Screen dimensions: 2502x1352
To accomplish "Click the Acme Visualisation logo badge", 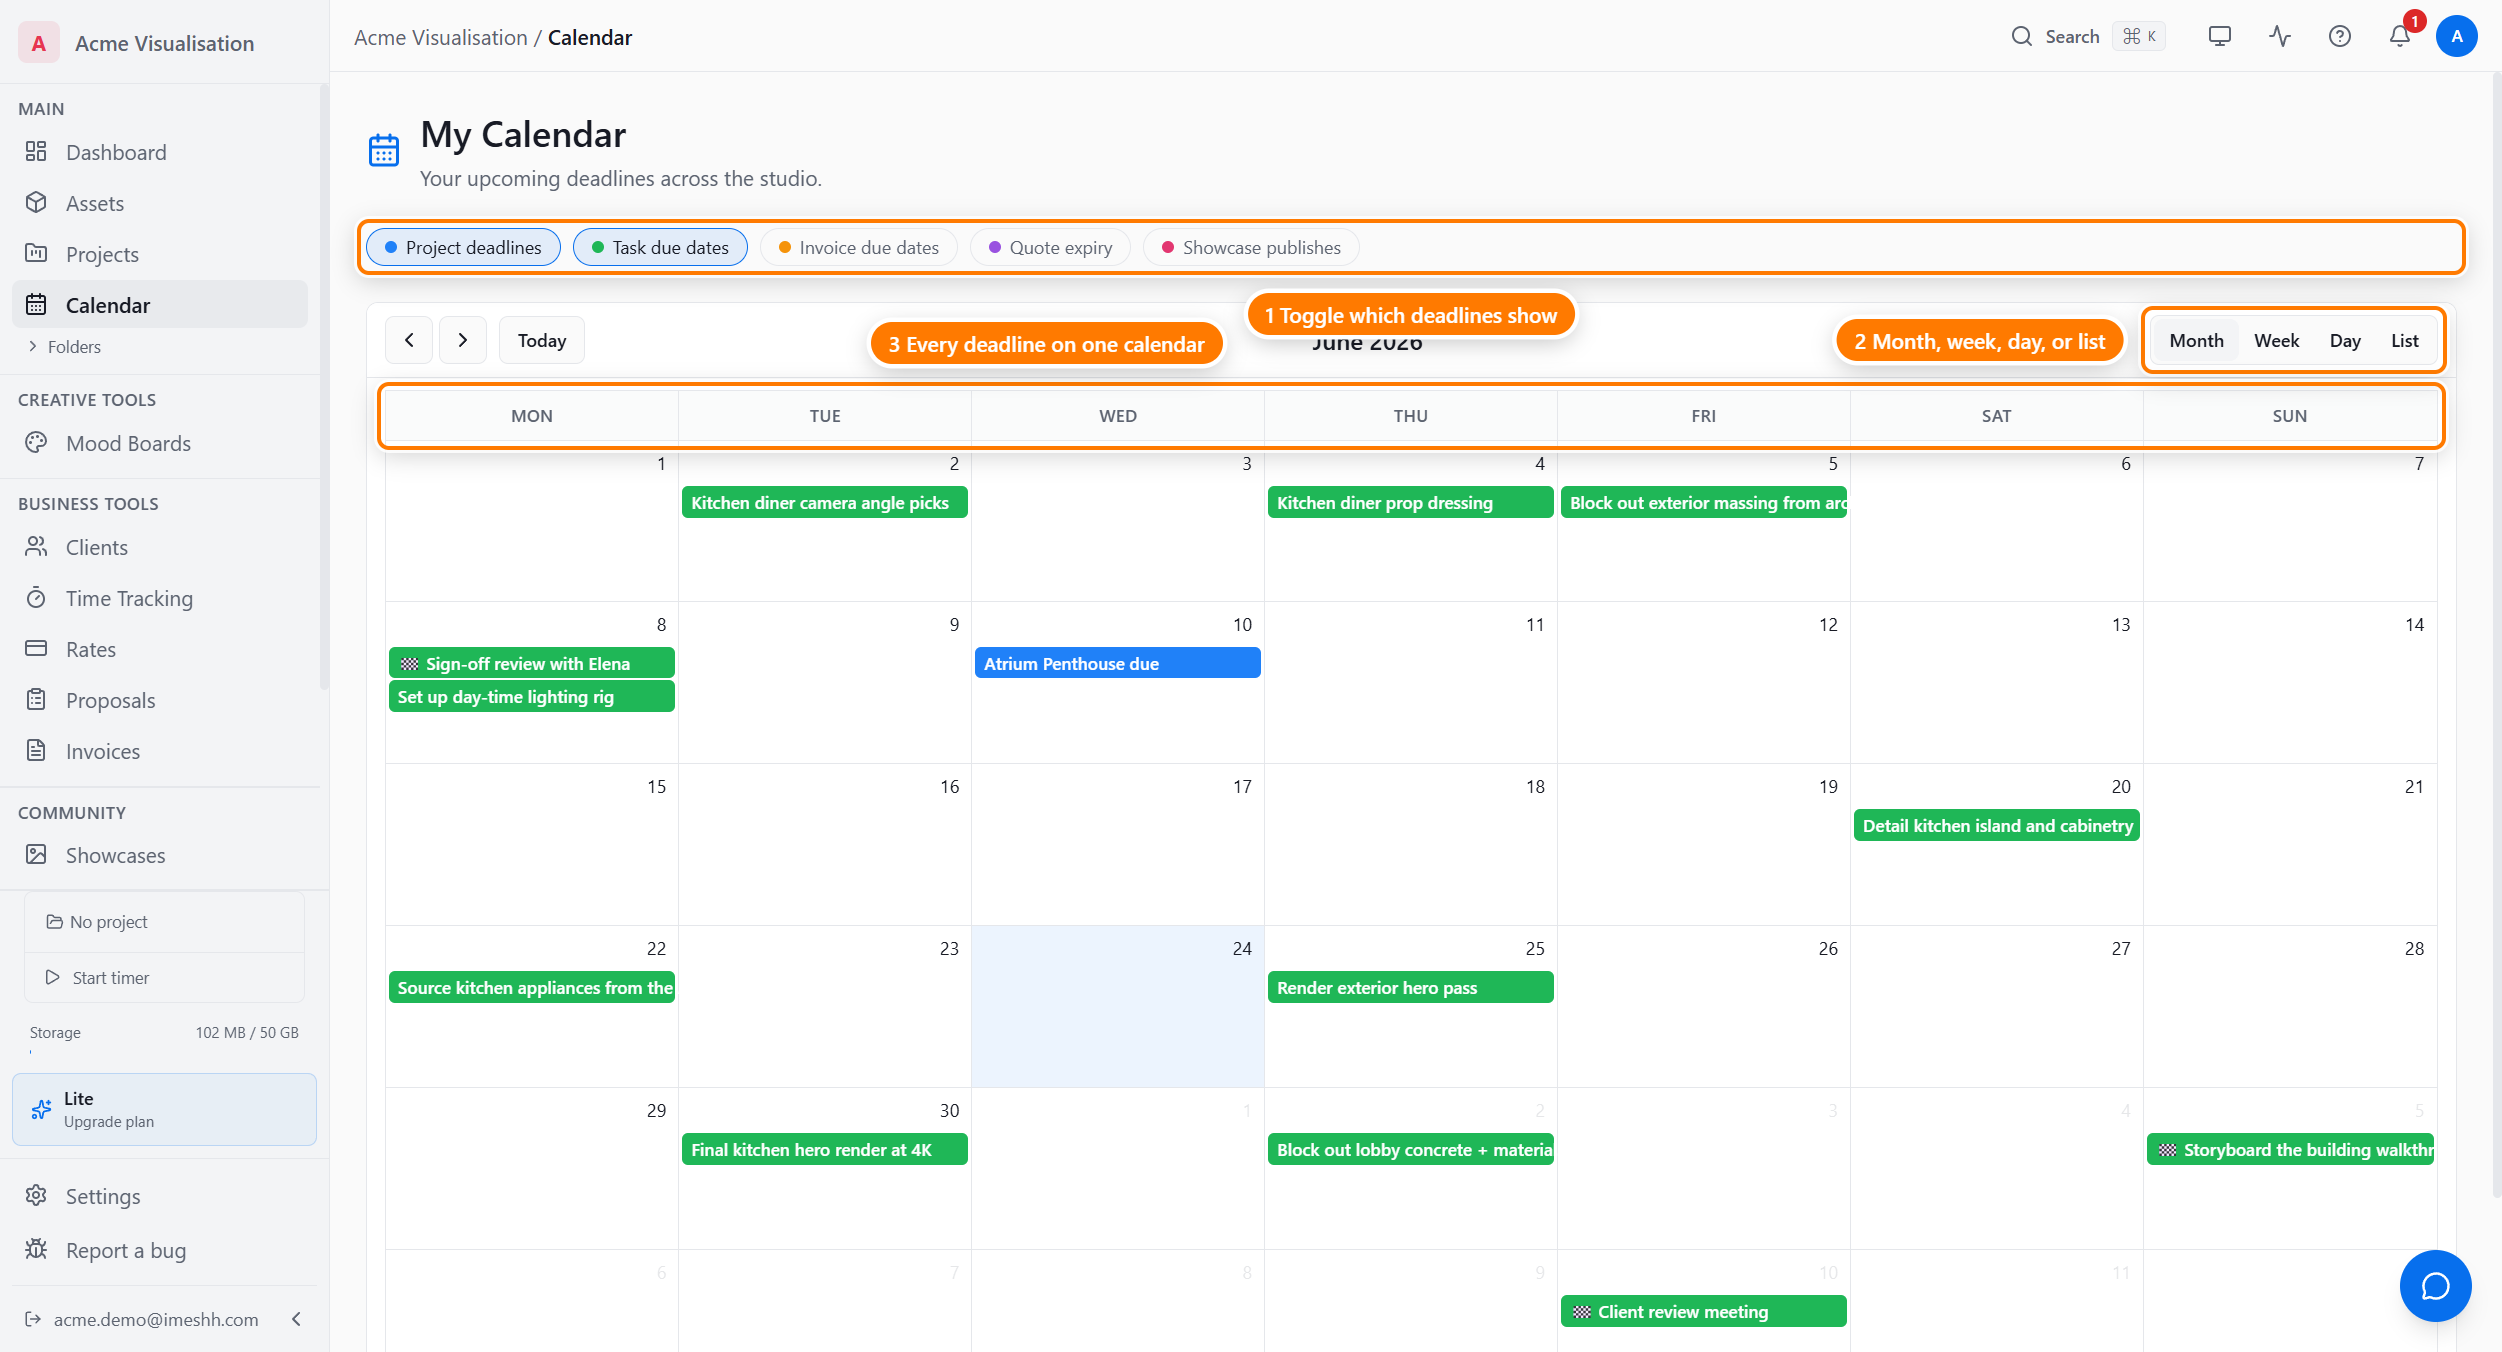I will point(39,43).
